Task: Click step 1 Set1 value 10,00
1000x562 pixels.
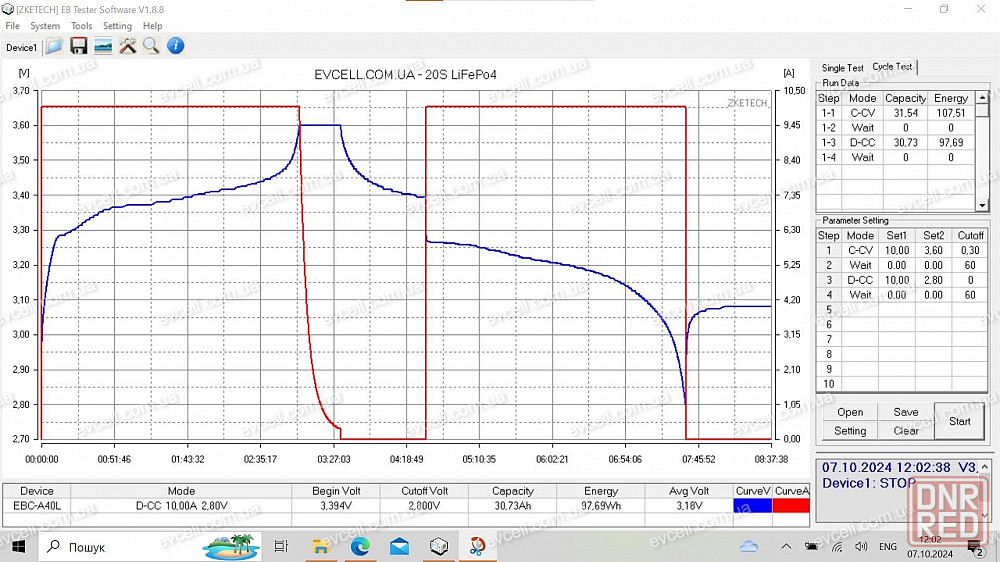Action: pos(897,250)
